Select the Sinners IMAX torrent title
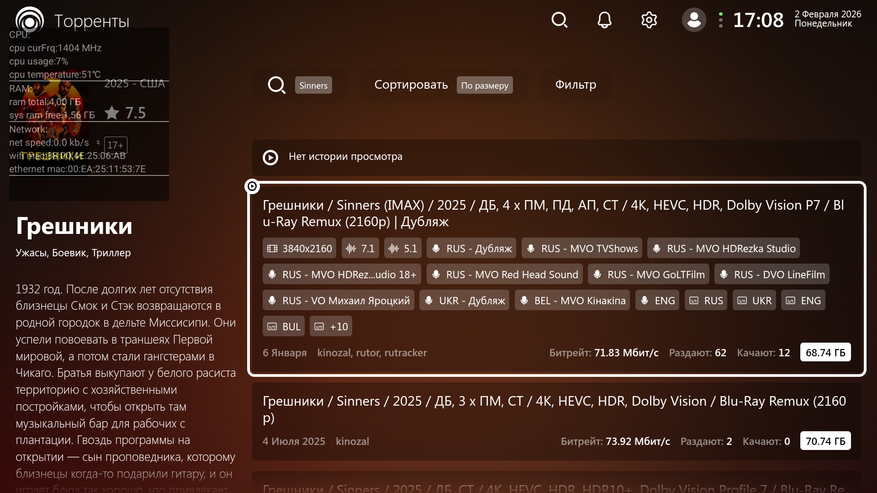The width and height of the screenshot is (877, 493). (553, 213)
